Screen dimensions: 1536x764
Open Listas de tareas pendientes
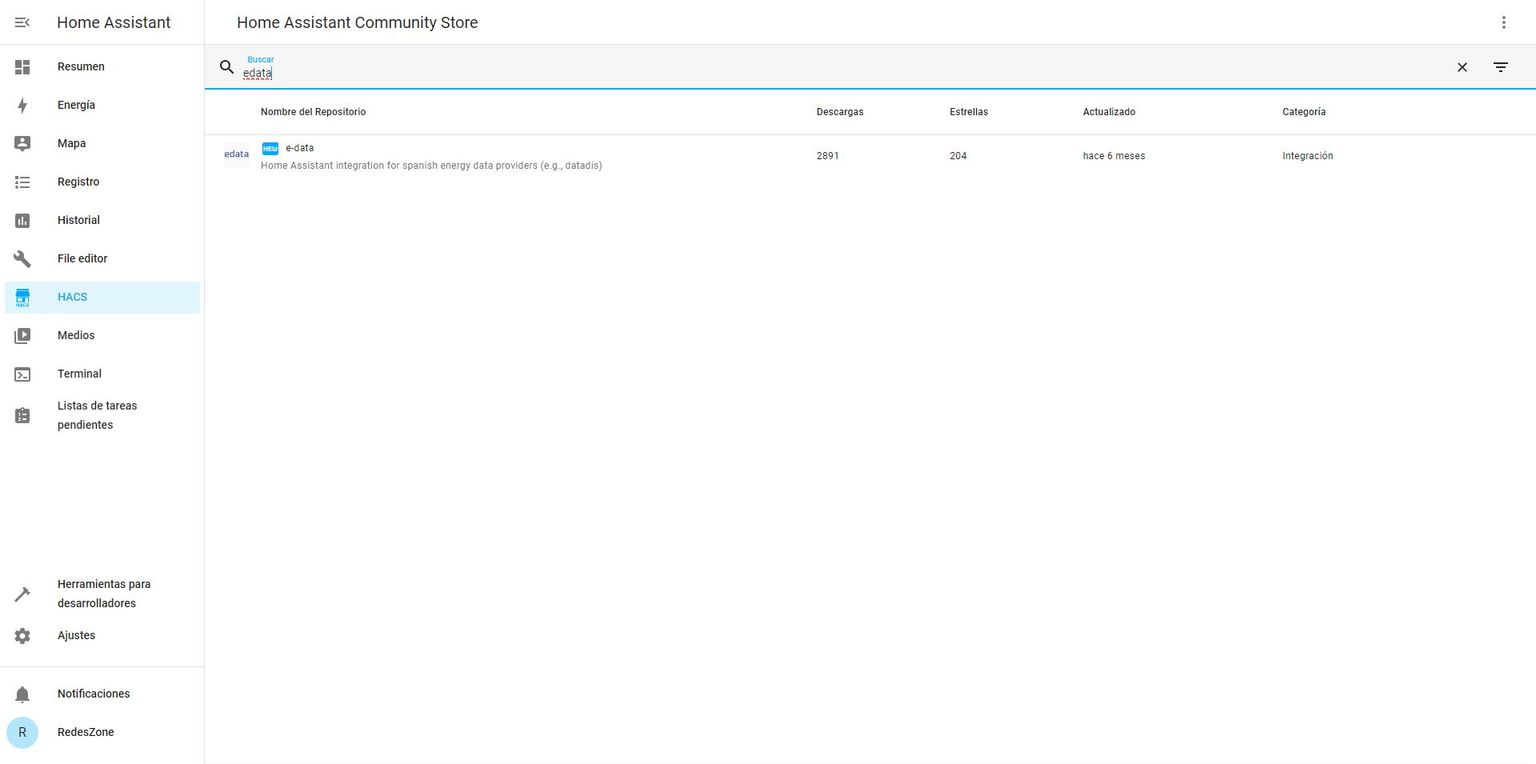102,415
